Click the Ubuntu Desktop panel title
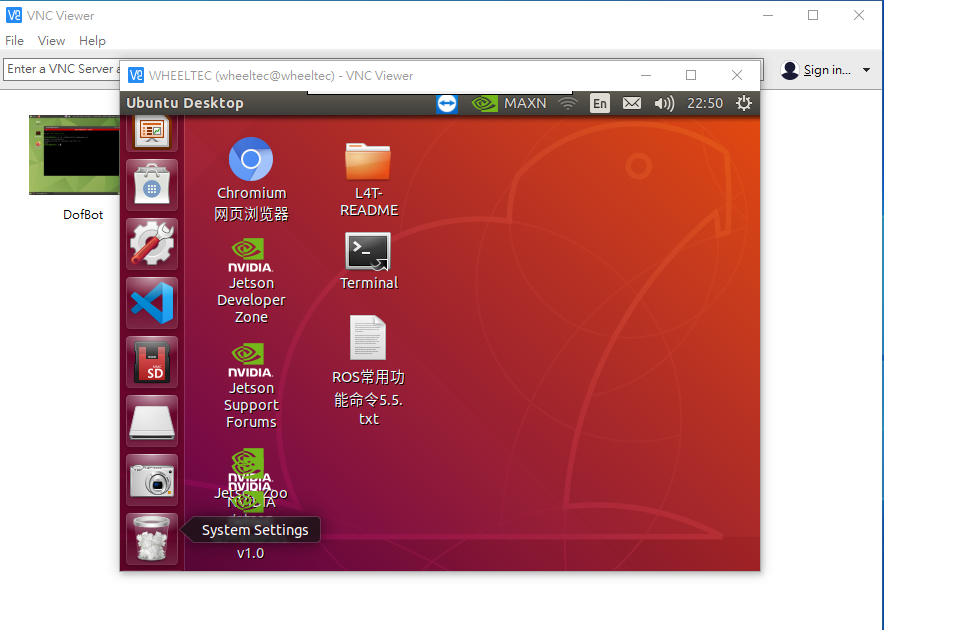This screenshot has height=630, width=960. (185, 103)
